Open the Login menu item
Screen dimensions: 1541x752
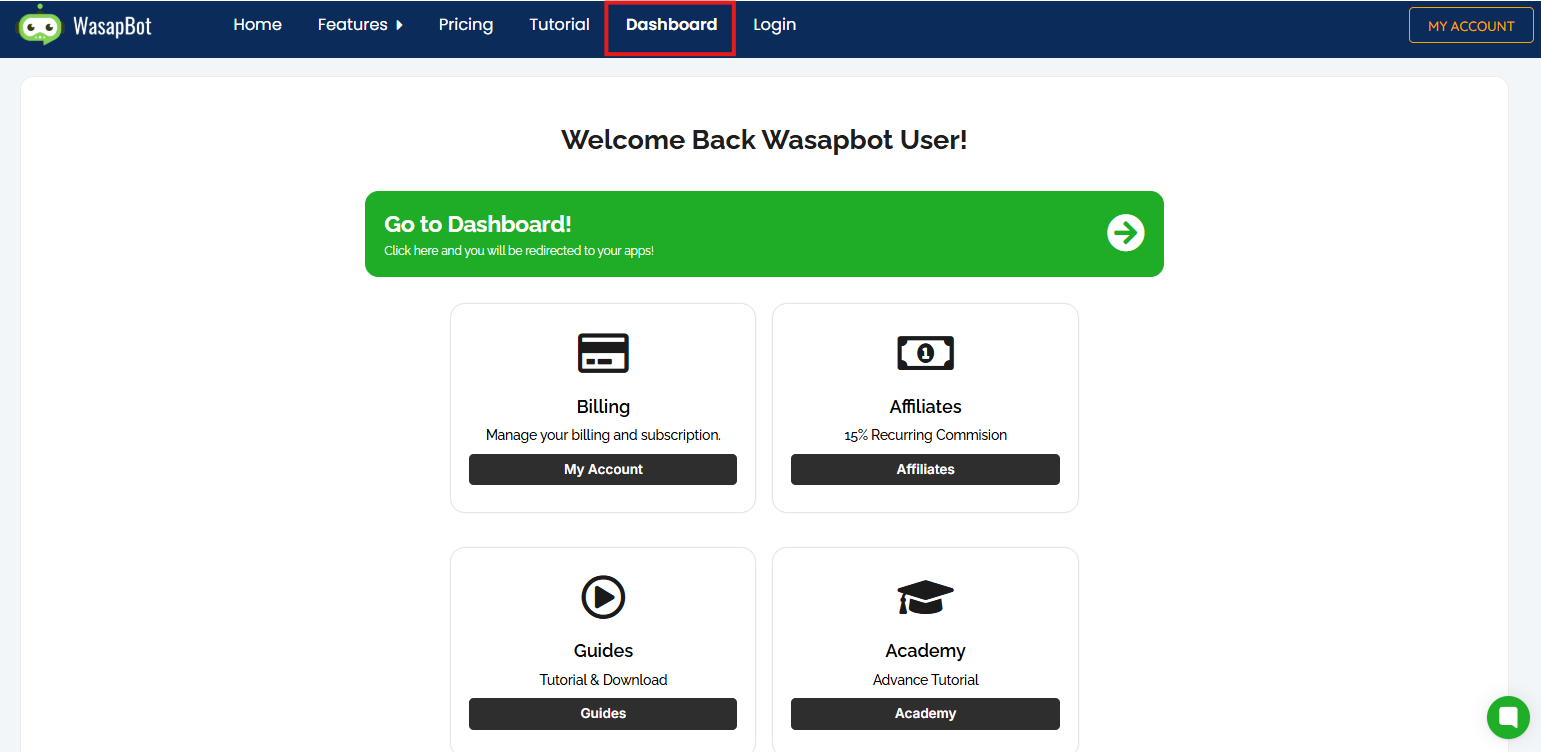click(x=775, y=25)
